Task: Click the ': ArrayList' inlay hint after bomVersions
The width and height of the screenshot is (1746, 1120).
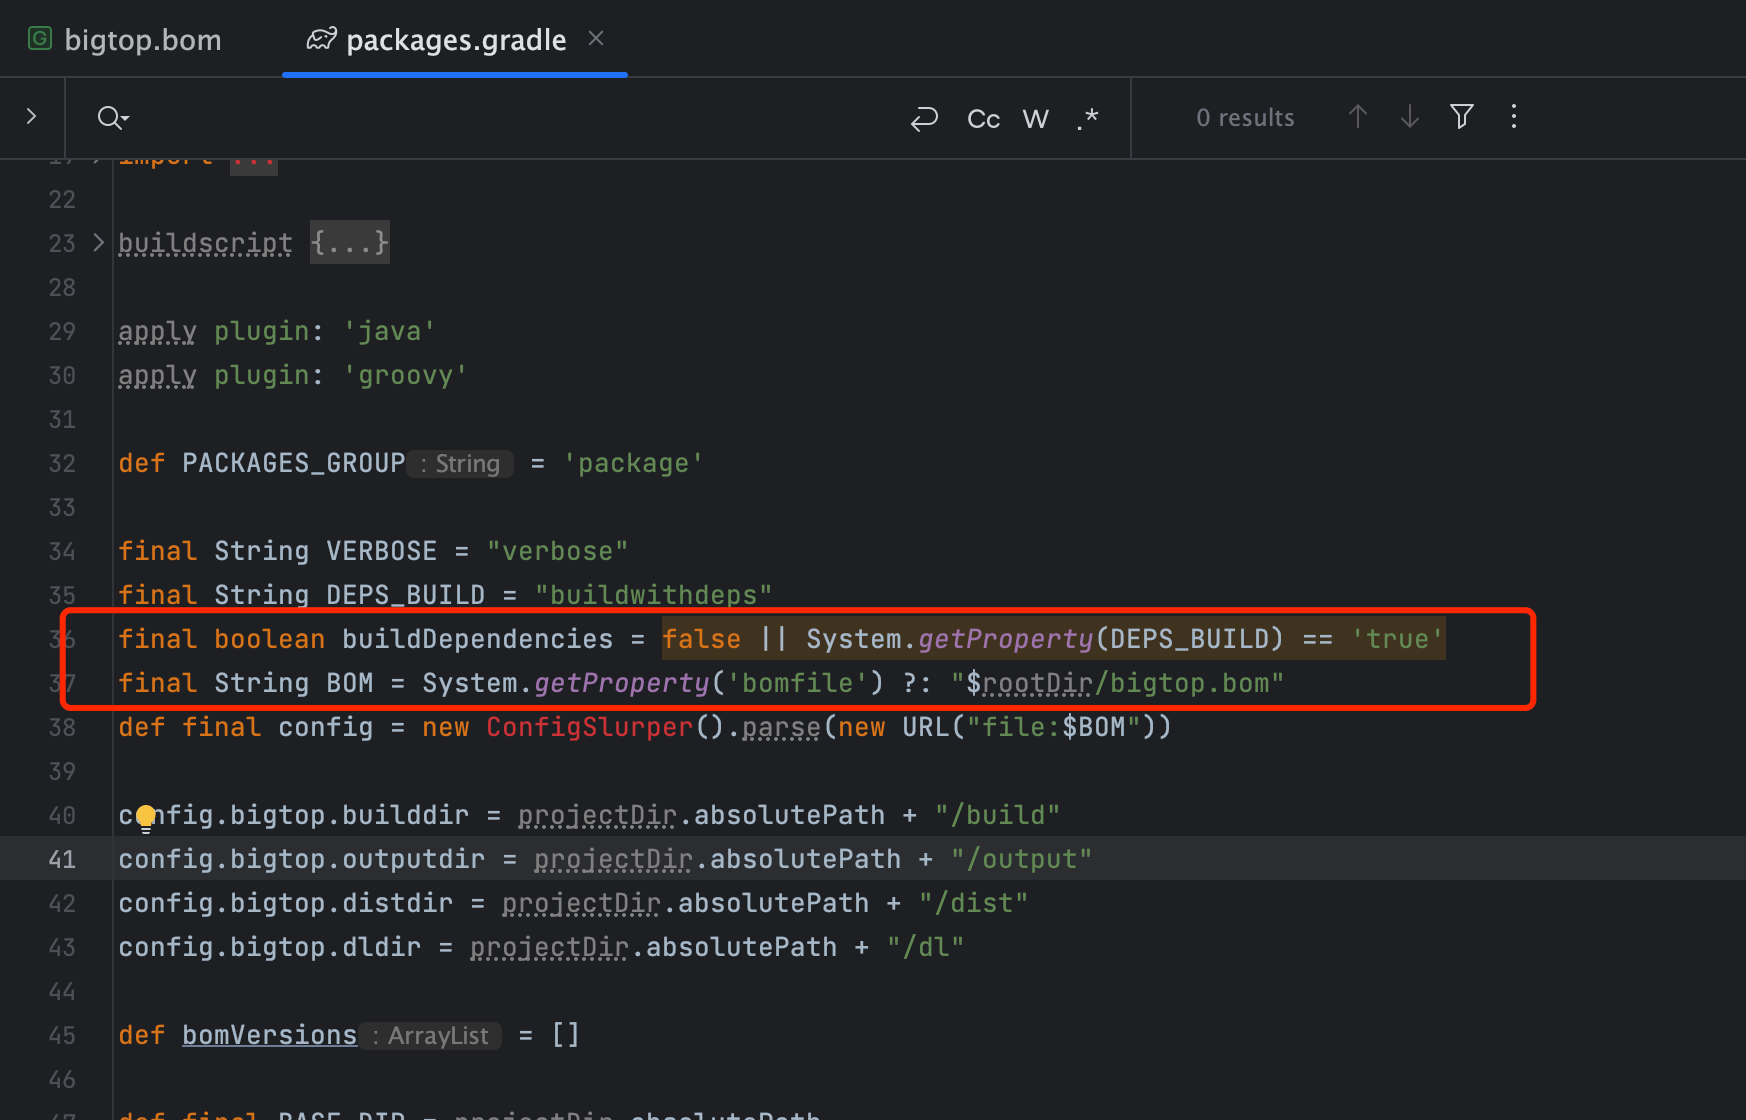Action: [x=431, y=1036]
